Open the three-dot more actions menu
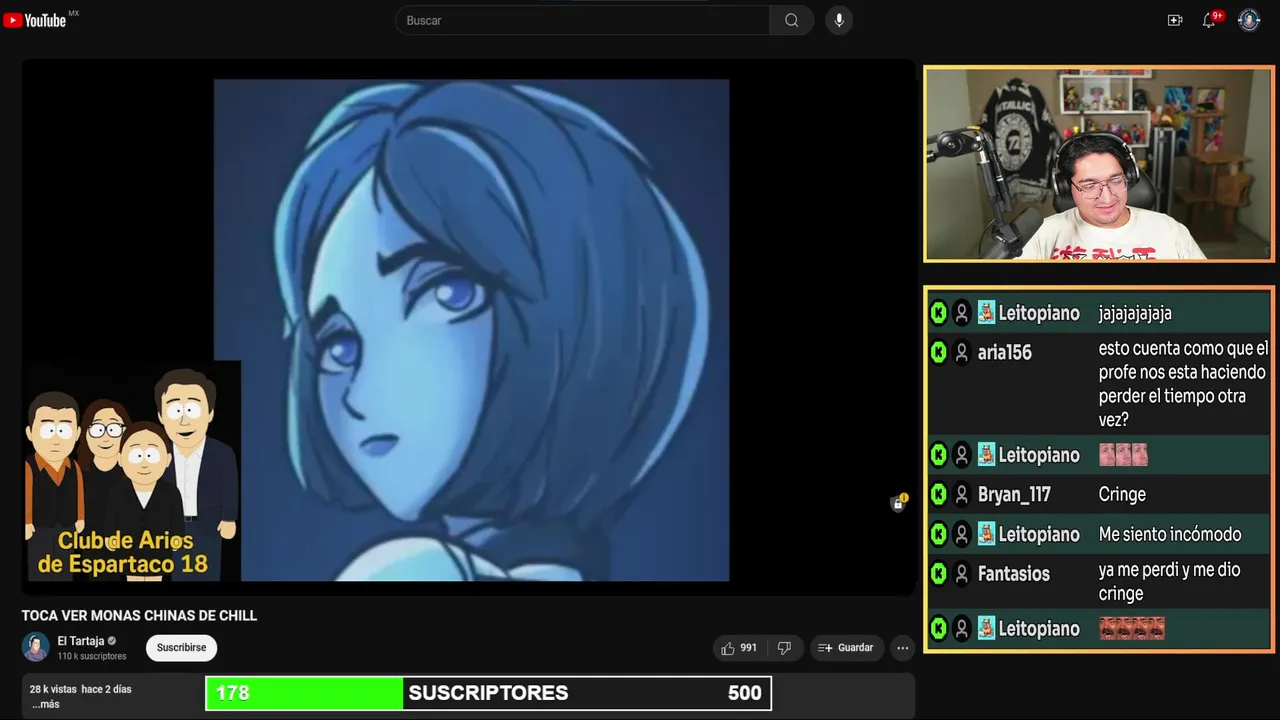Viewport: 1280px width, 720px height. point(903,648)
